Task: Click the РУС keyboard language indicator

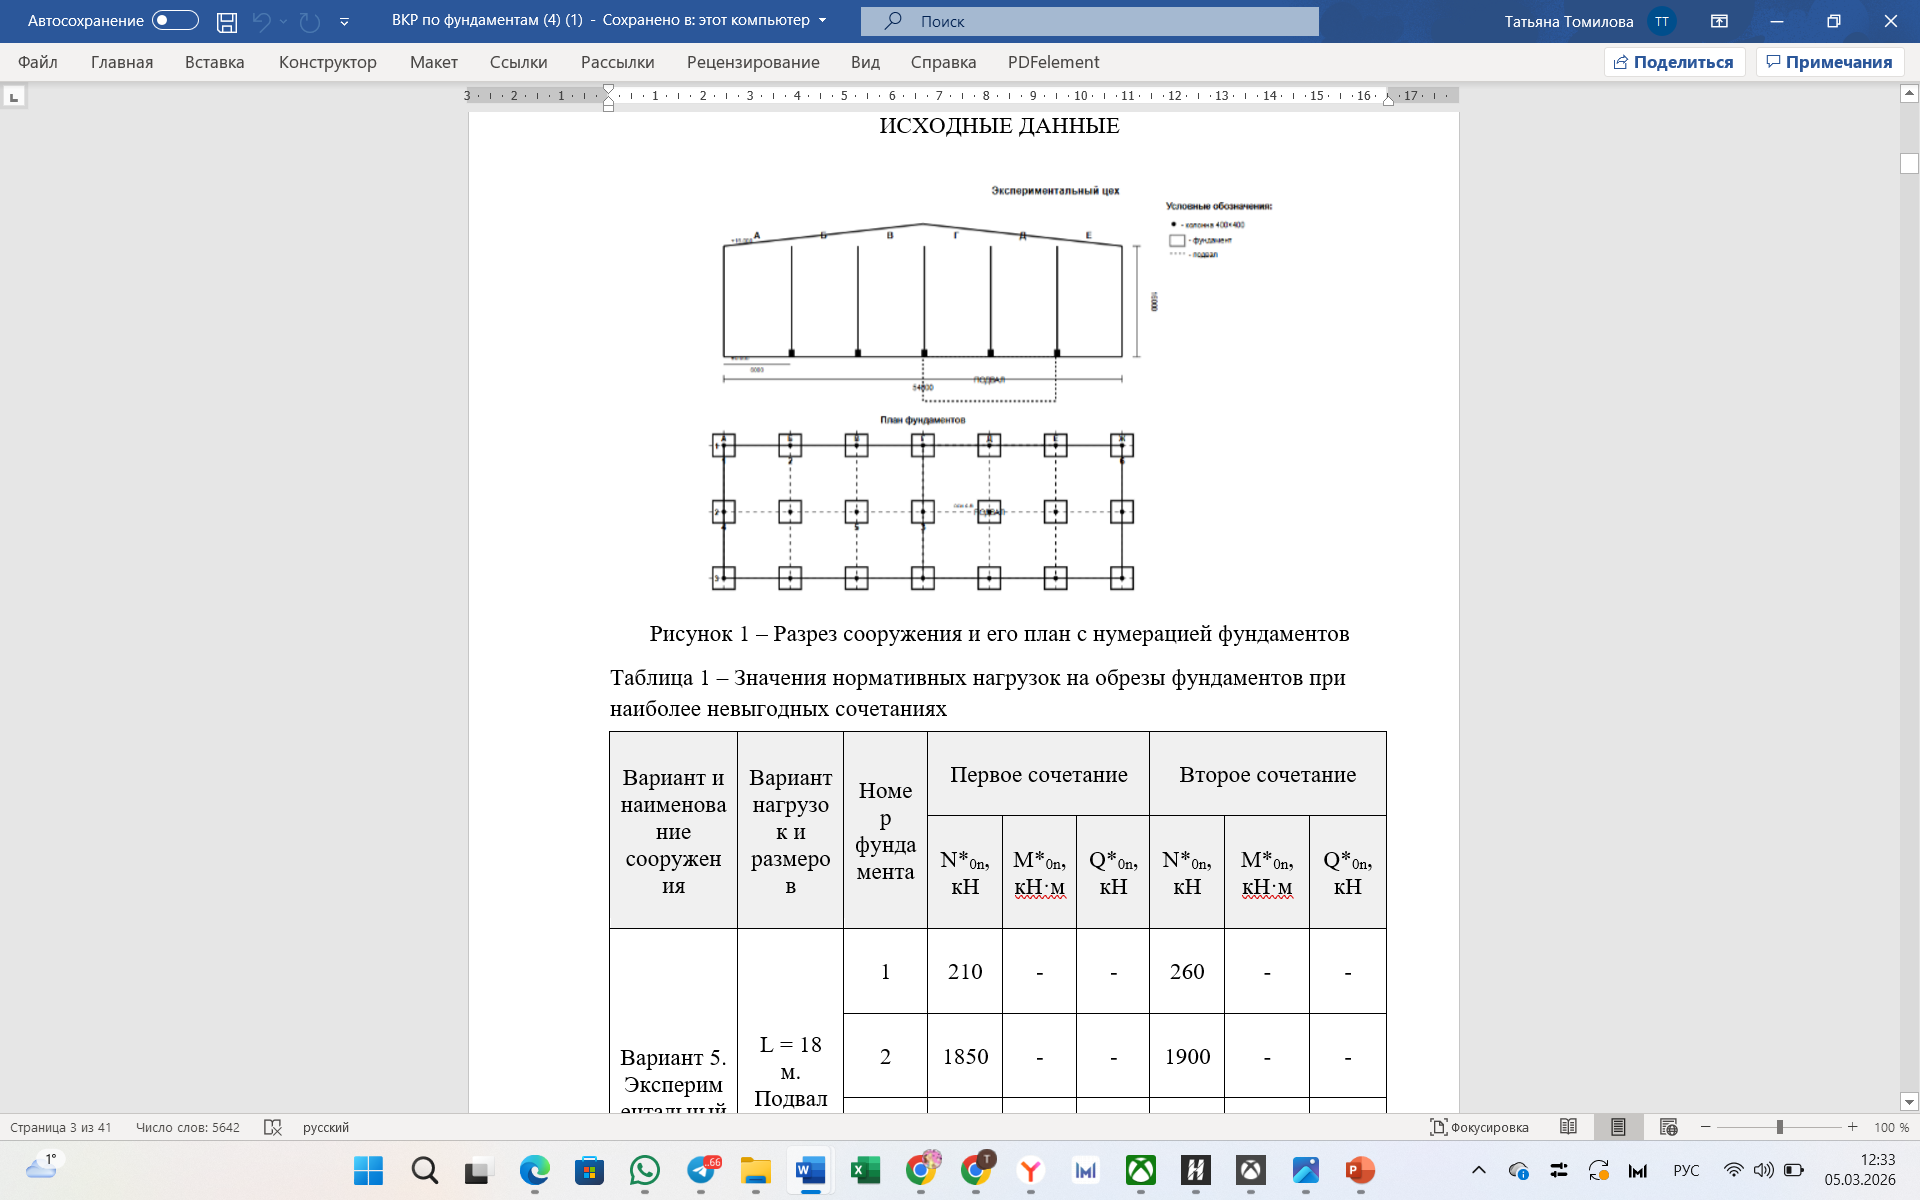Action: pyautogui.click(x=1686, y=1170)
